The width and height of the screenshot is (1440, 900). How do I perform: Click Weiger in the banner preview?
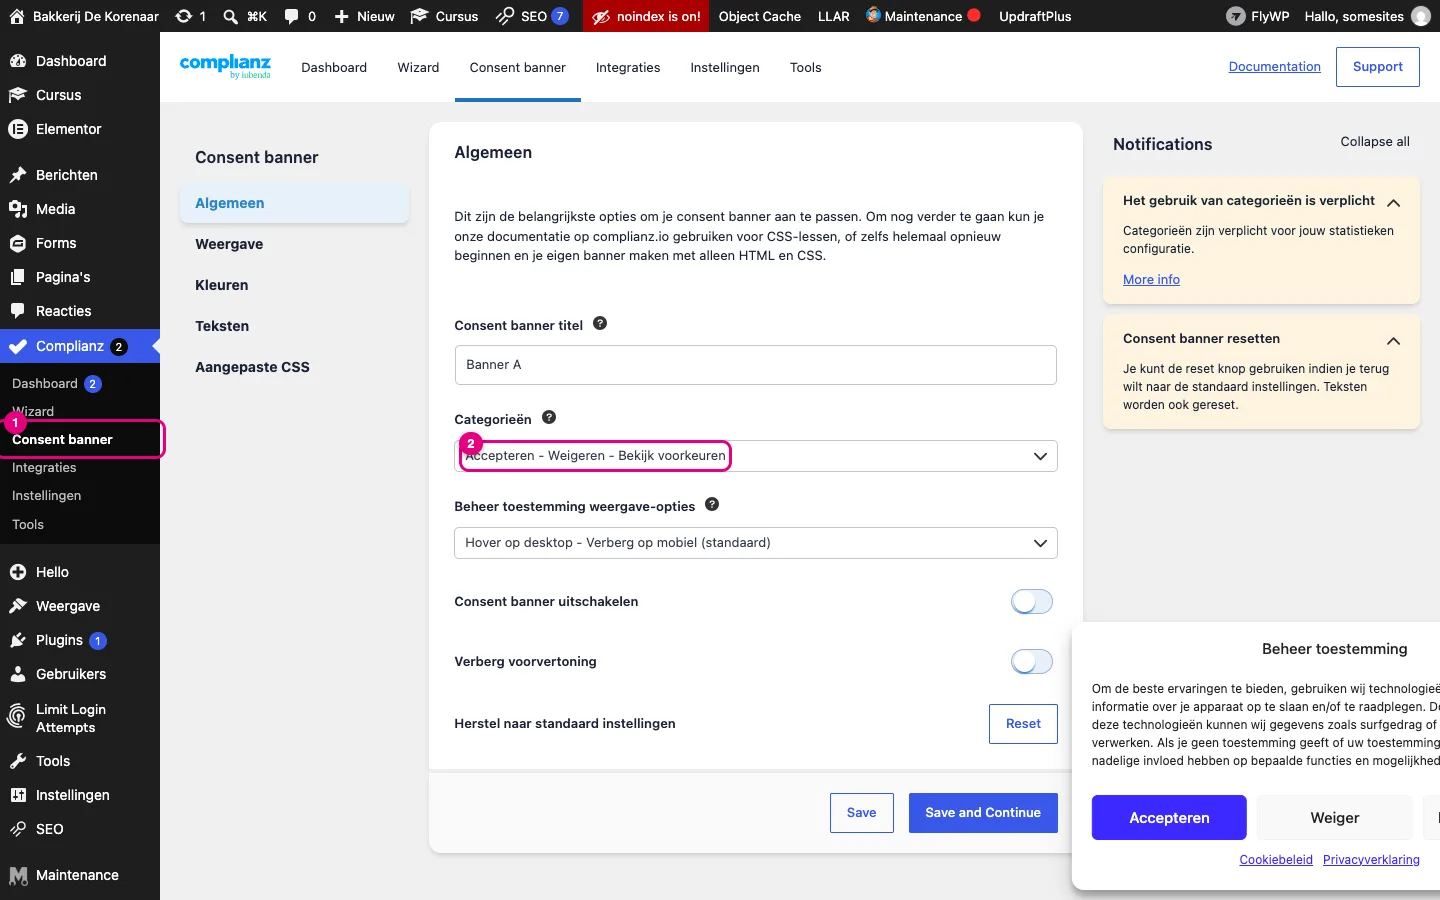point(1335,818)
